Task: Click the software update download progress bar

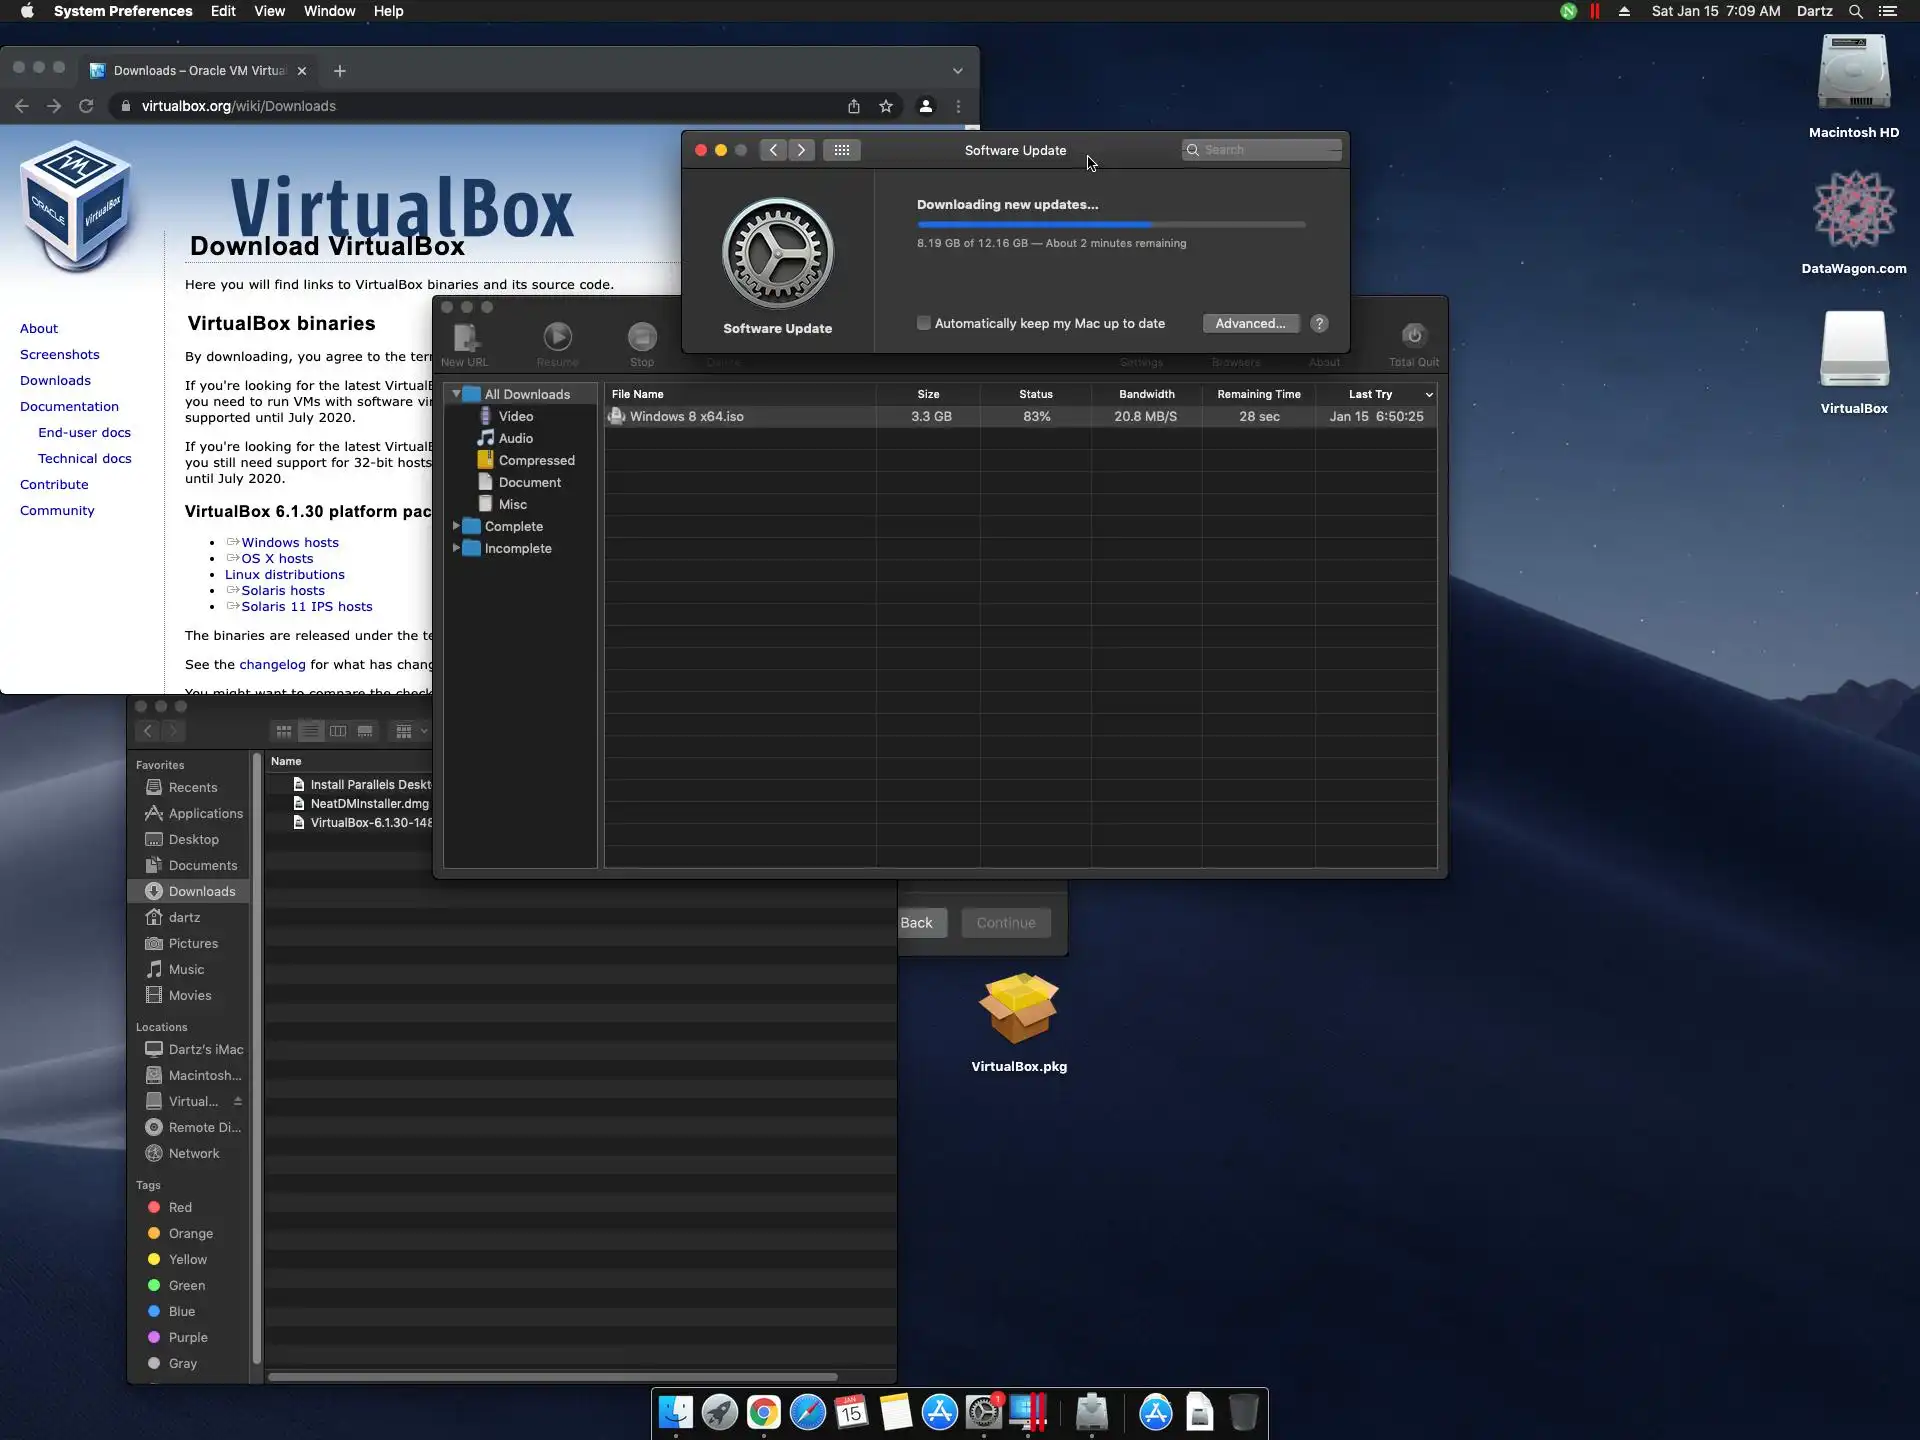Action: [1110, 224]
